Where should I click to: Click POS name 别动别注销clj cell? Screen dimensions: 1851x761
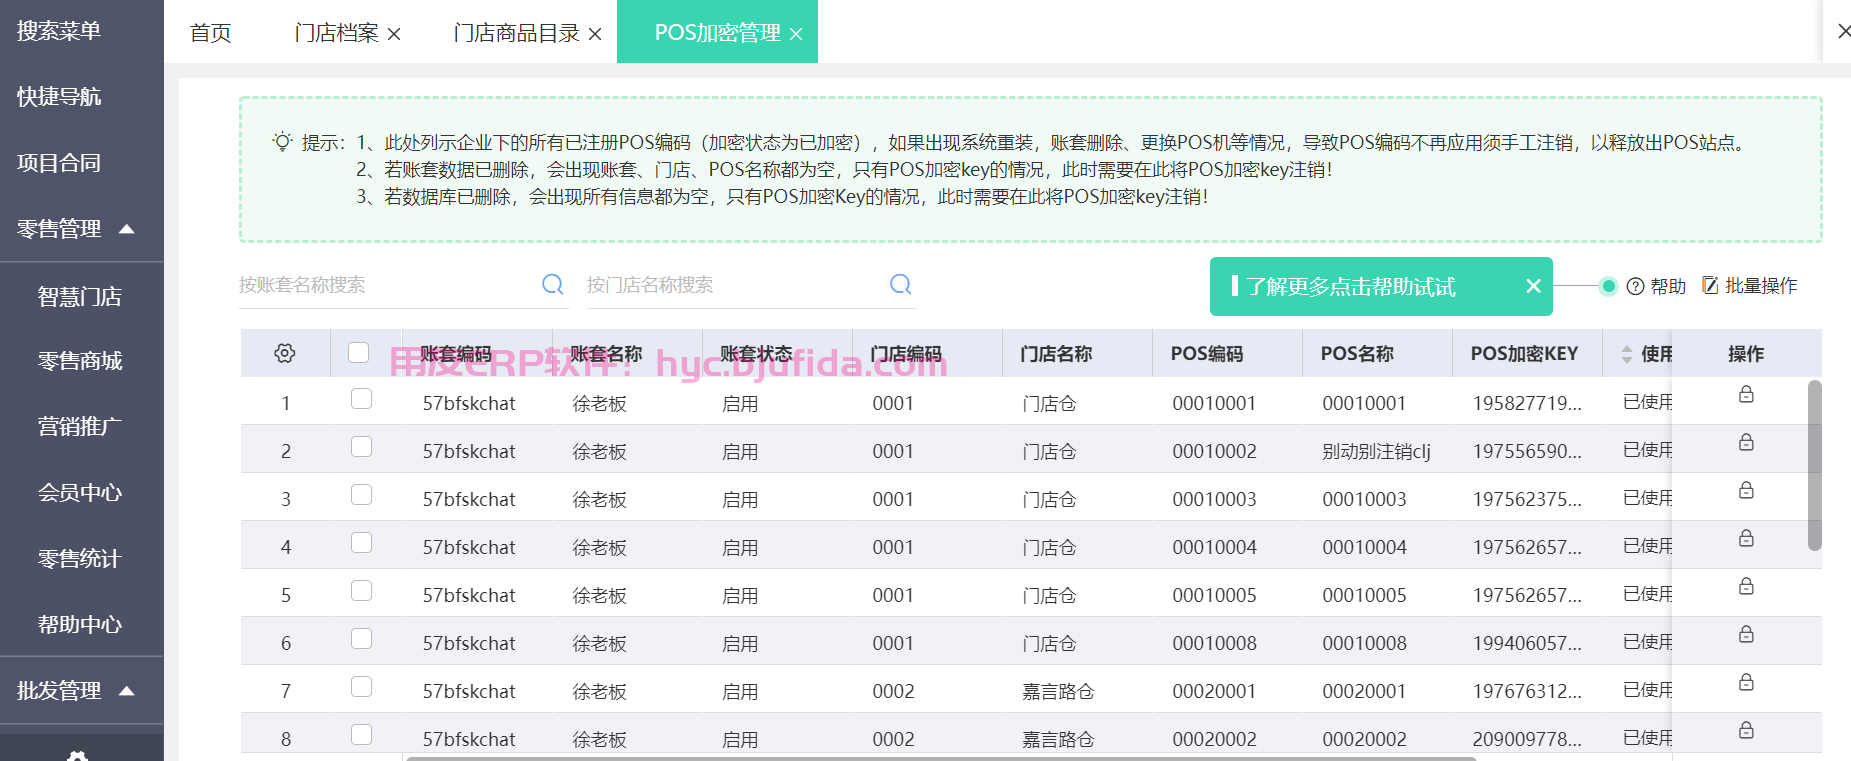tap(1376, 452)
